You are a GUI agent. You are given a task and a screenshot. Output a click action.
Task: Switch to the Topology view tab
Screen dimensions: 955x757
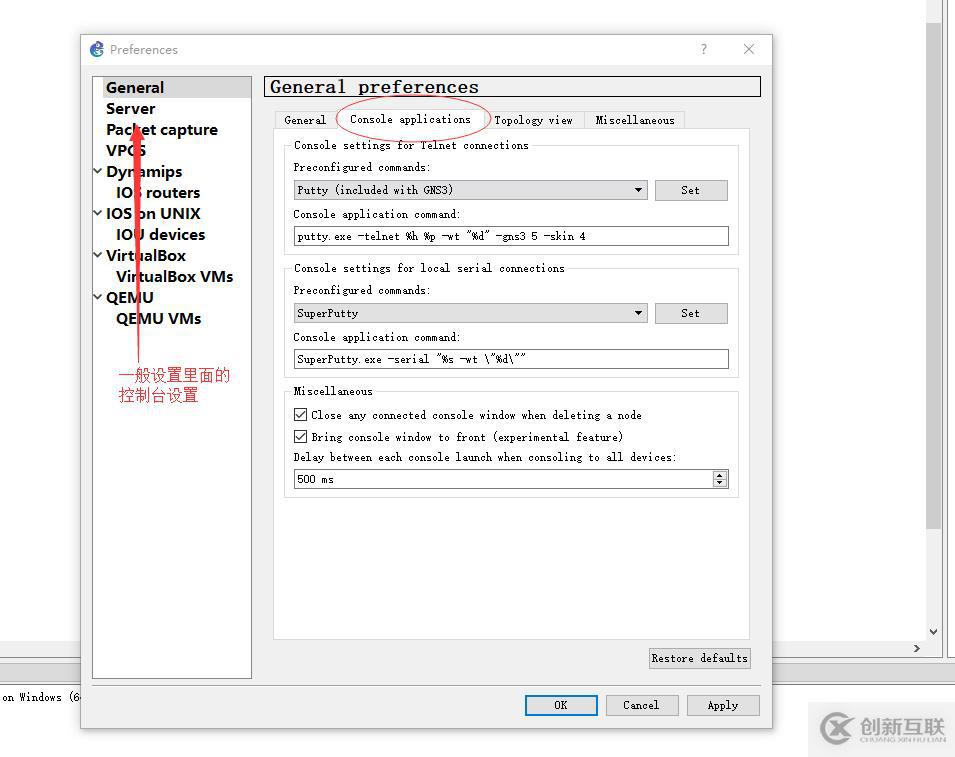(534, 120)
